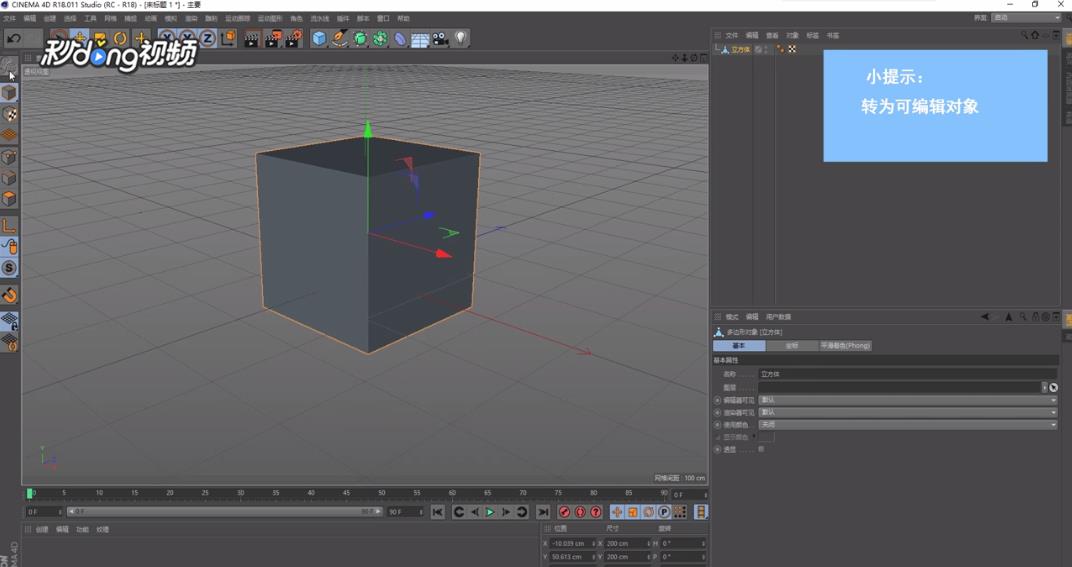Open the 使用颜色 dropdown

coord(907,424)
